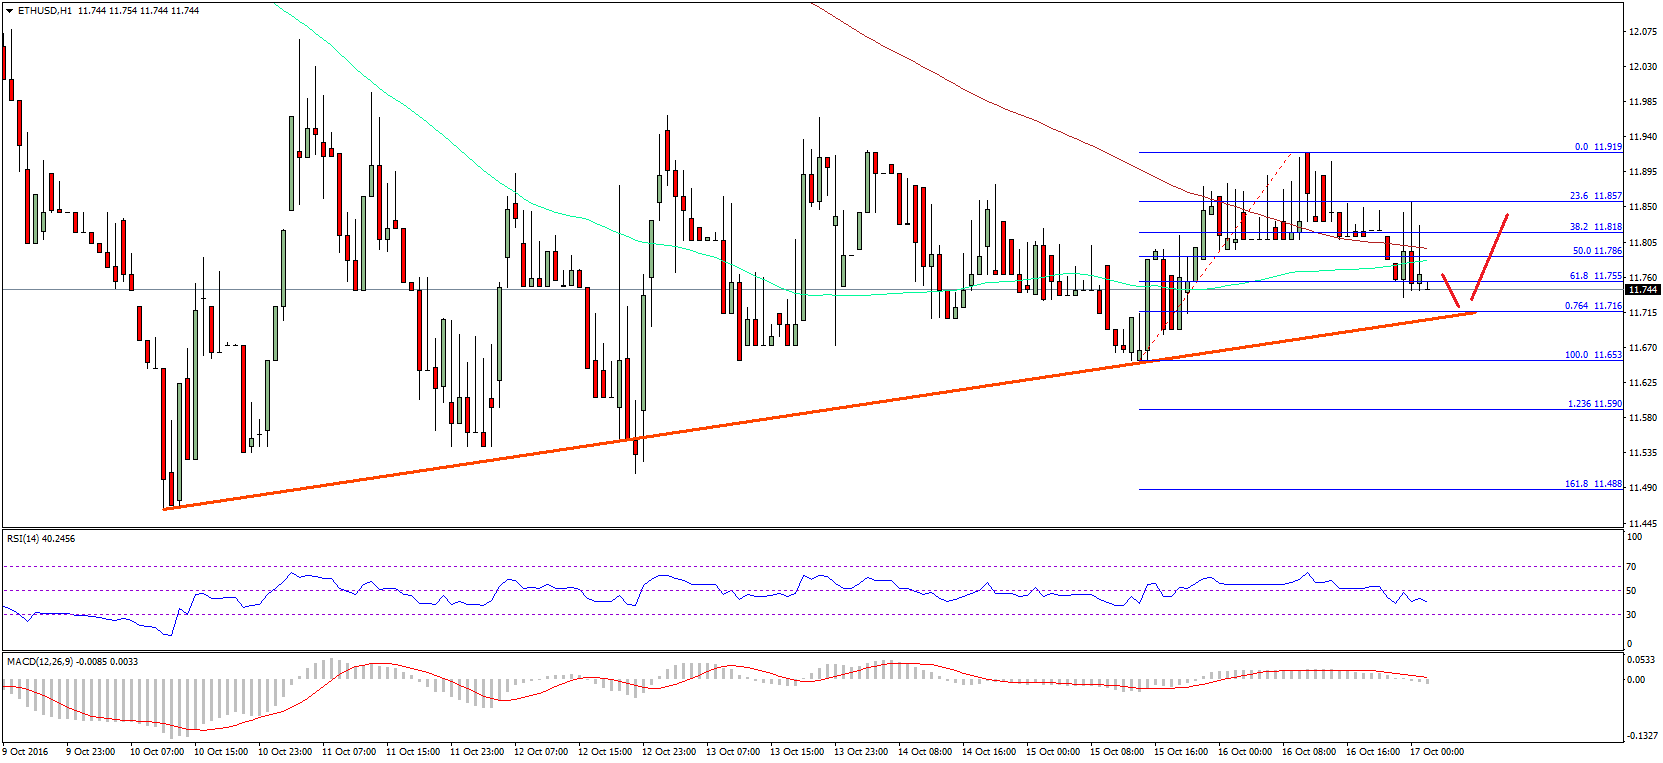Click the 12.075 price axis label
1663x763 pixels.
(1643, 32)
